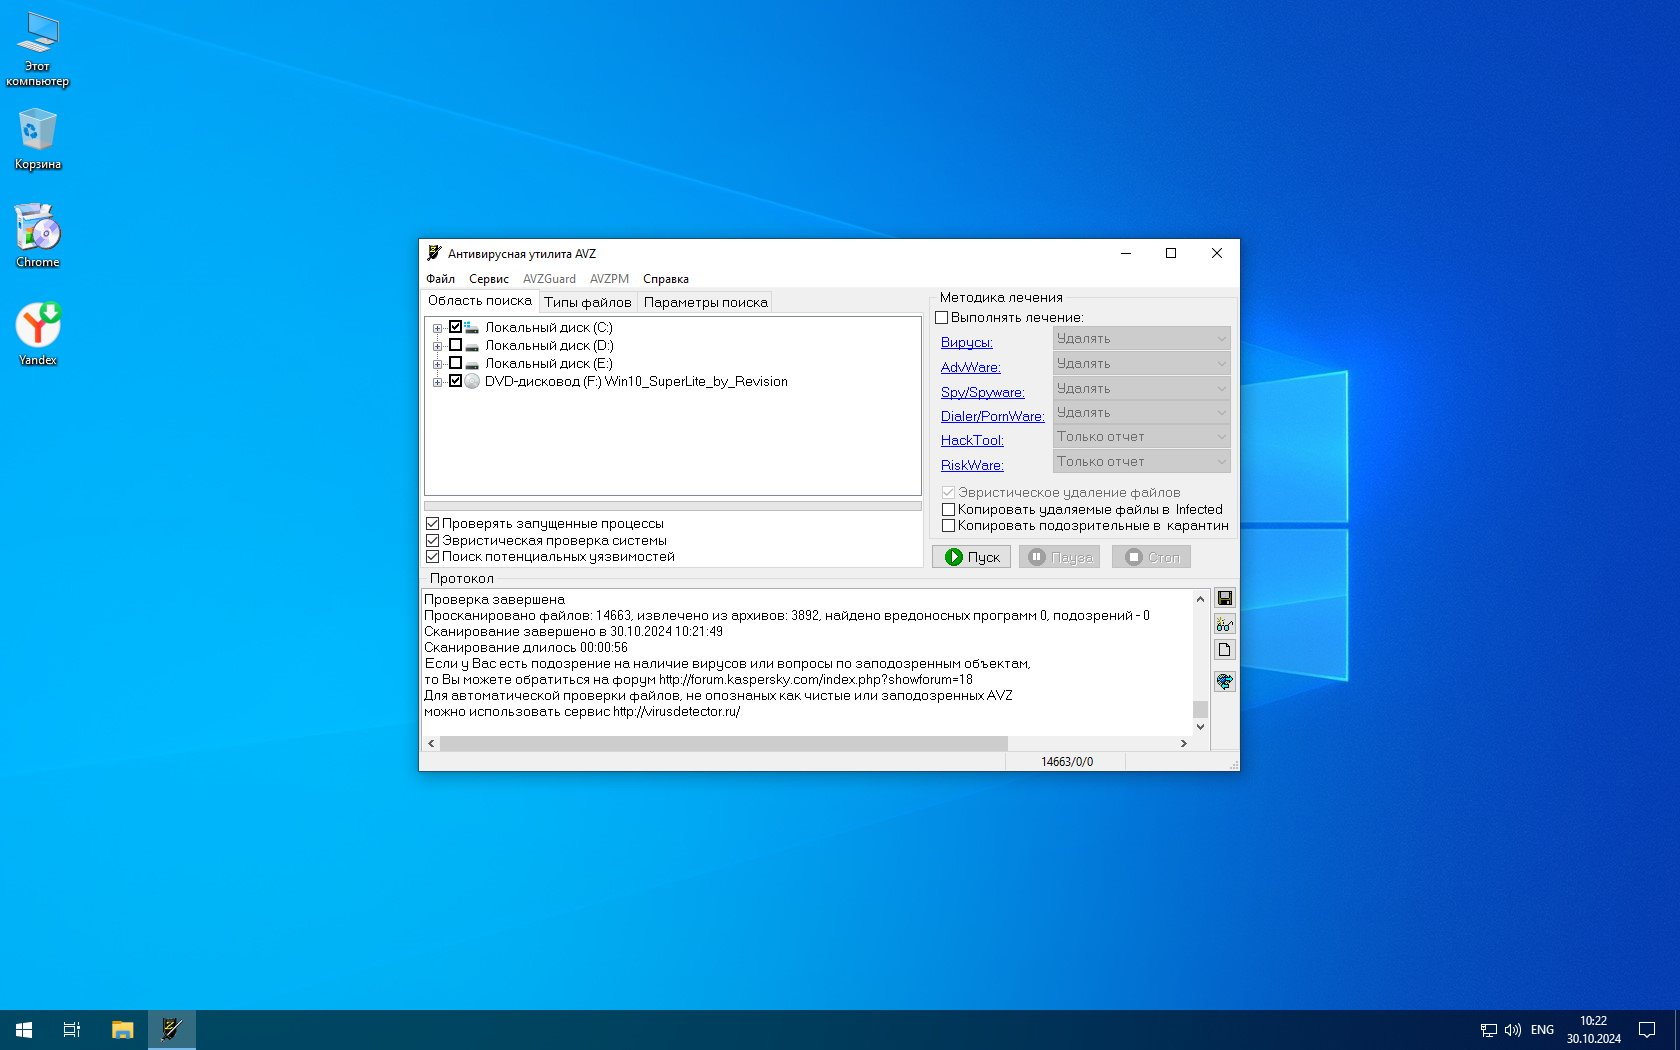The image size is (1680, 1050).
Task: Click the save protocol floppy disk icon
Action: click(1224, 598)
